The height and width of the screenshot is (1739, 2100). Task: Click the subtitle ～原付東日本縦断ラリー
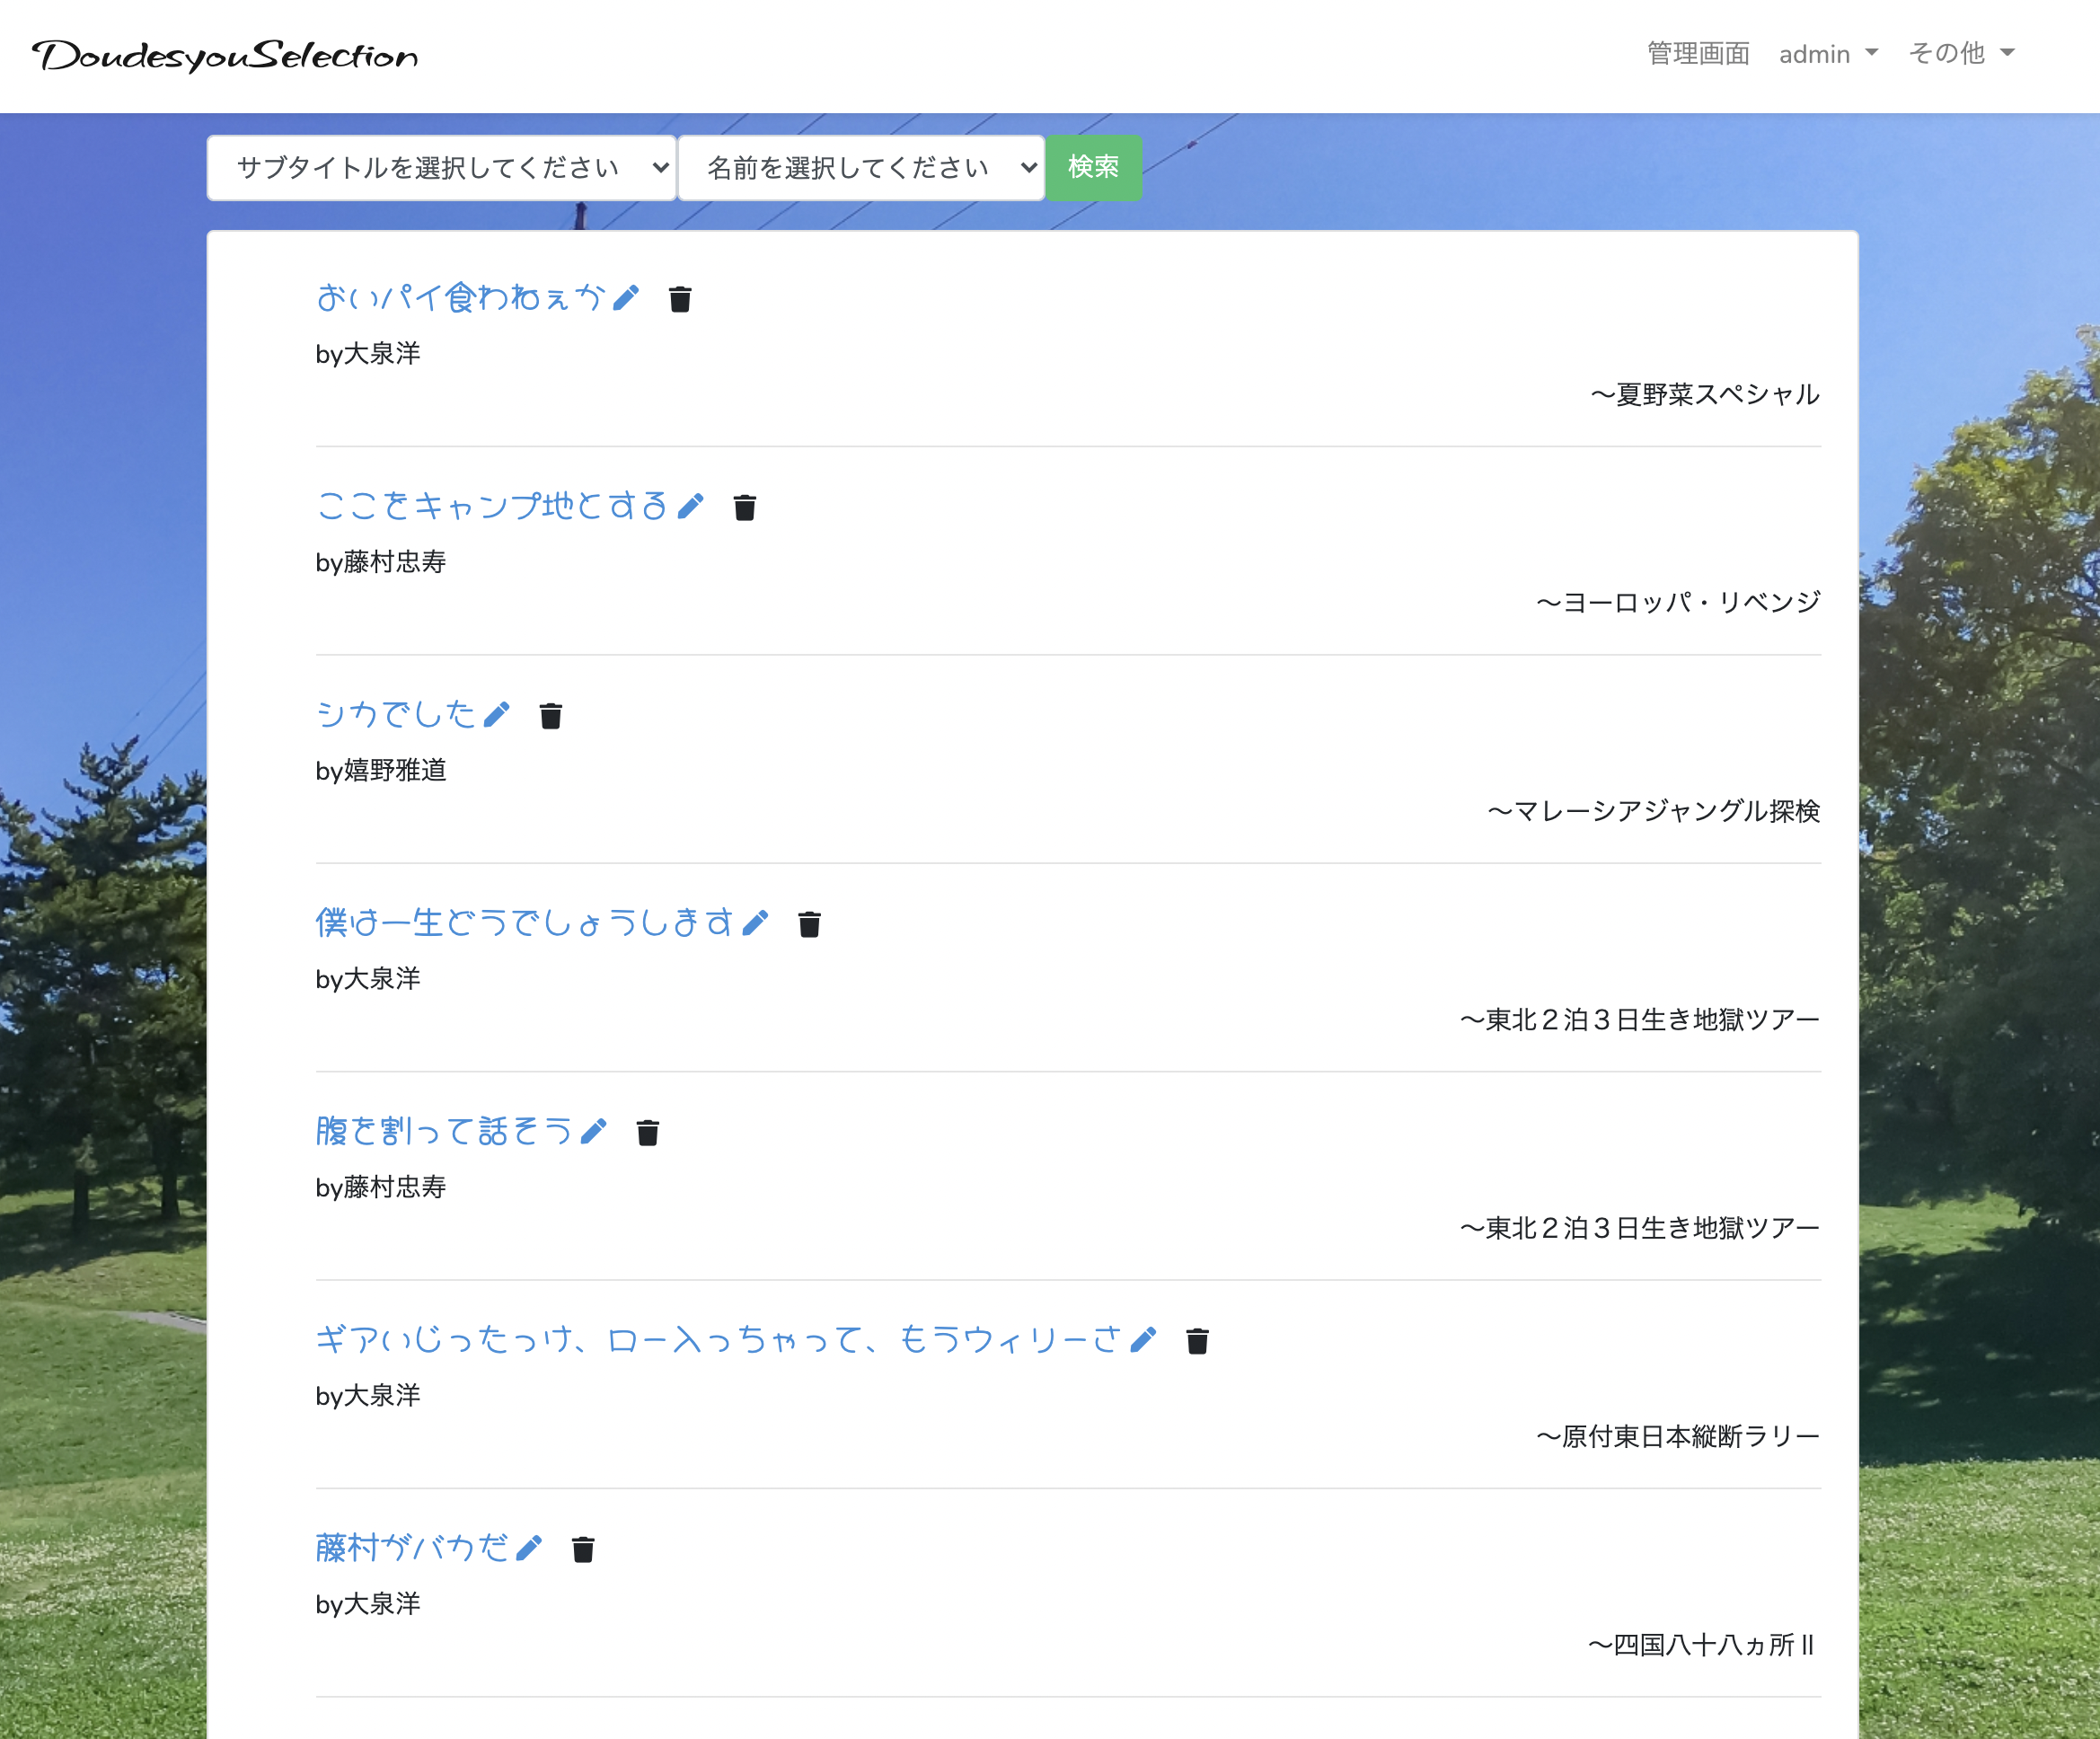pos(1678,1436)
